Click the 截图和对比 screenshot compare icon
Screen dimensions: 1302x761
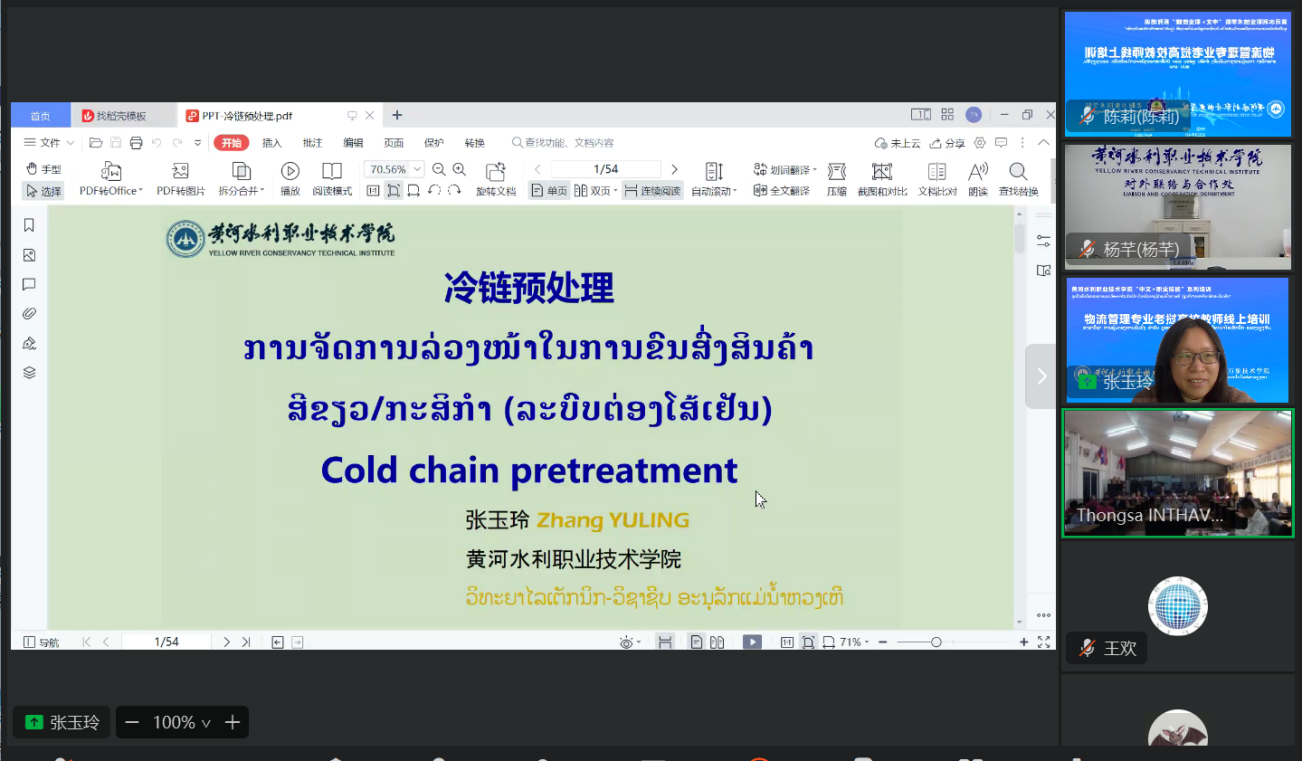coord(881,171)
